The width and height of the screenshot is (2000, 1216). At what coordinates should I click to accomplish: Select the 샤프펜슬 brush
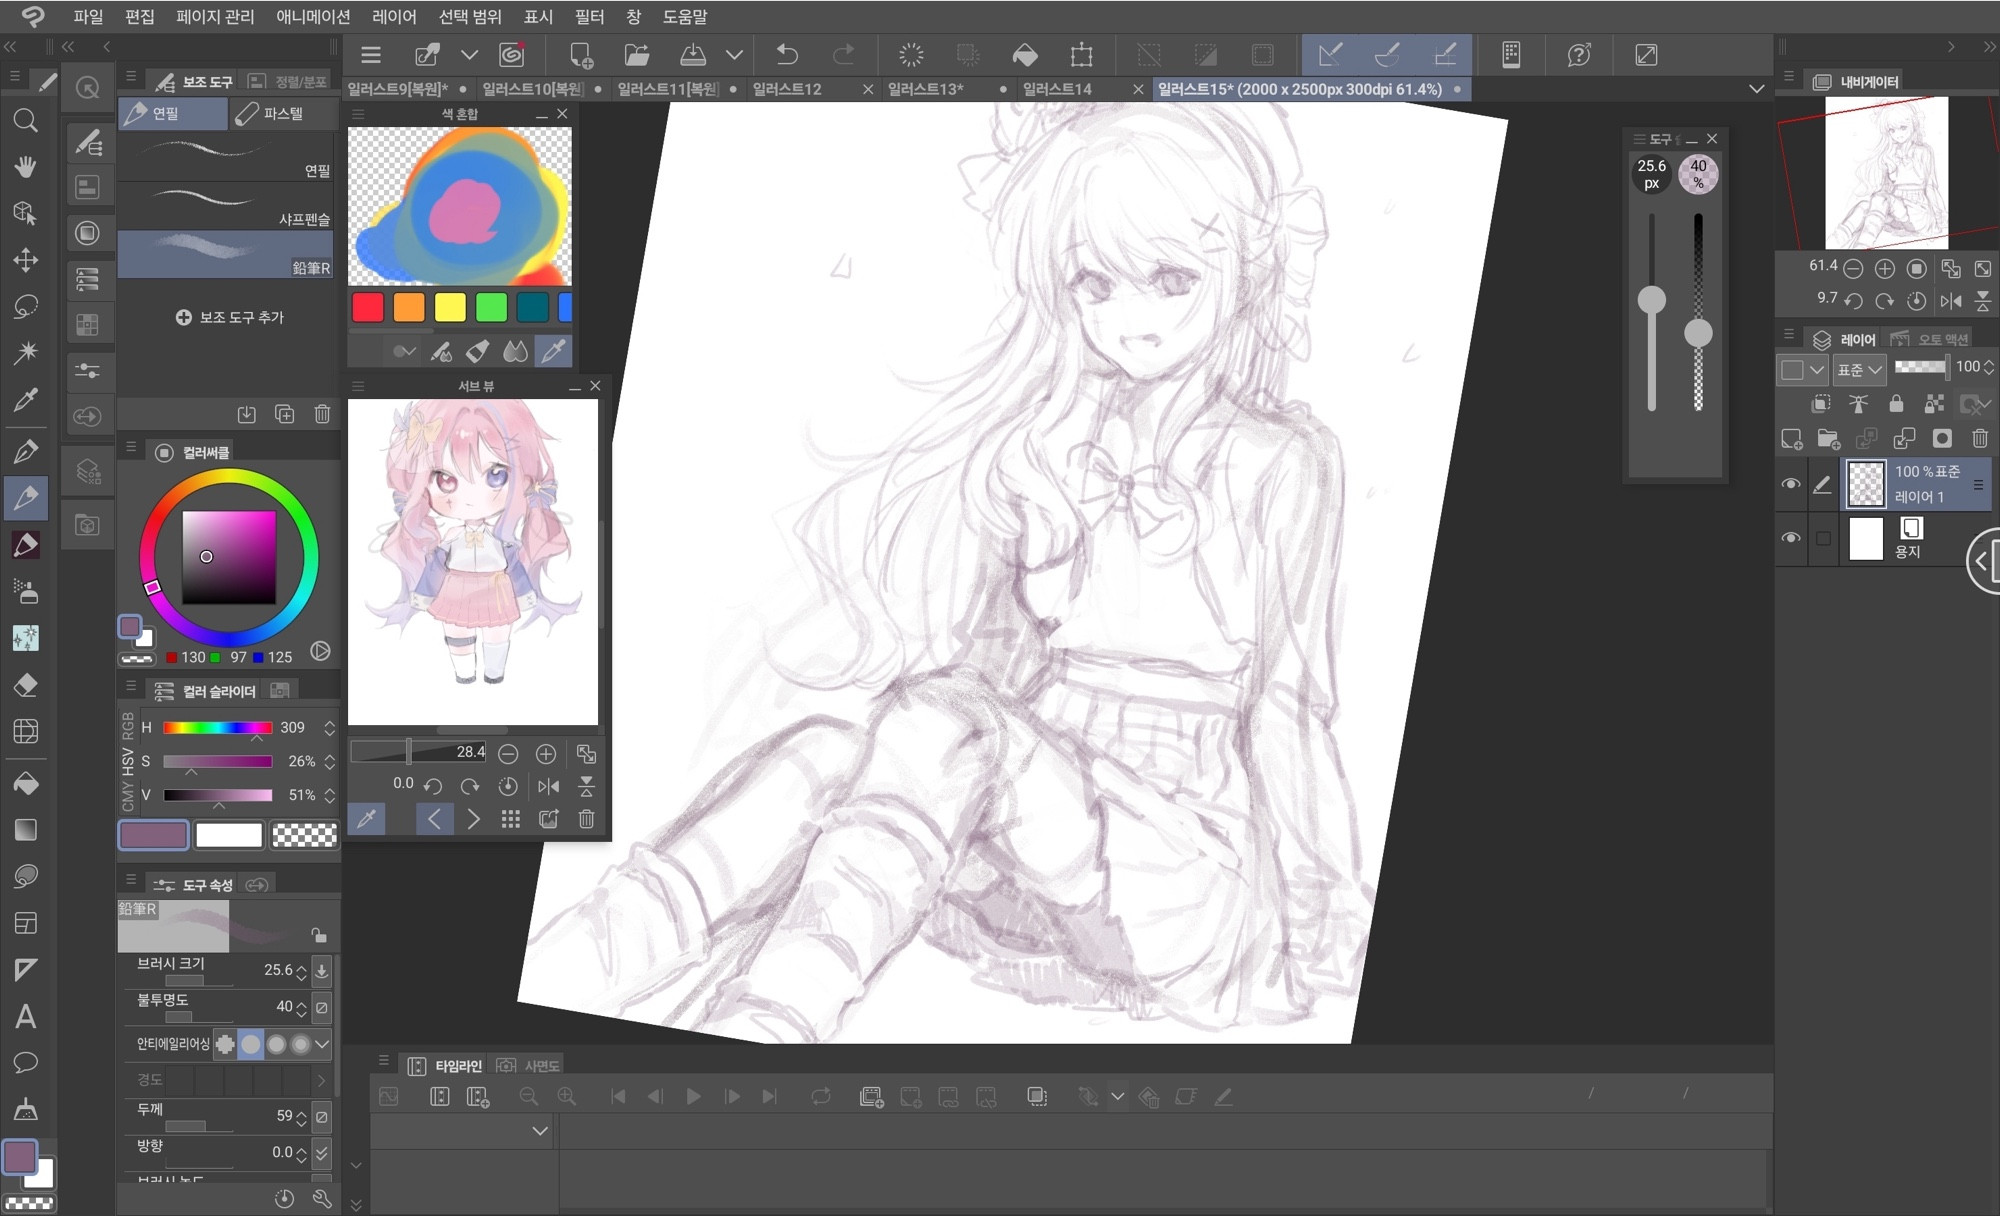[x=226, y=205]
